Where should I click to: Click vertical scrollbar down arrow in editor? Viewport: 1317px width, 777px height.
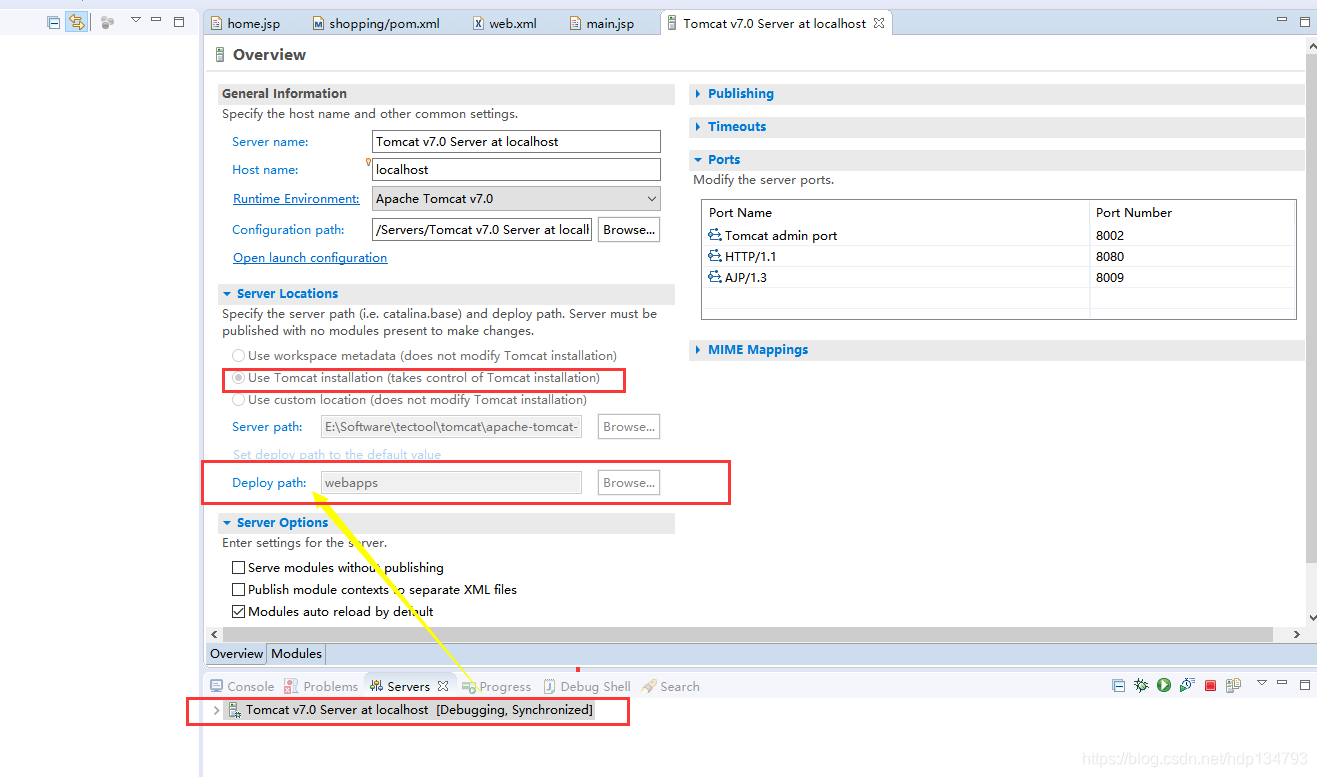click(1311, 619)
